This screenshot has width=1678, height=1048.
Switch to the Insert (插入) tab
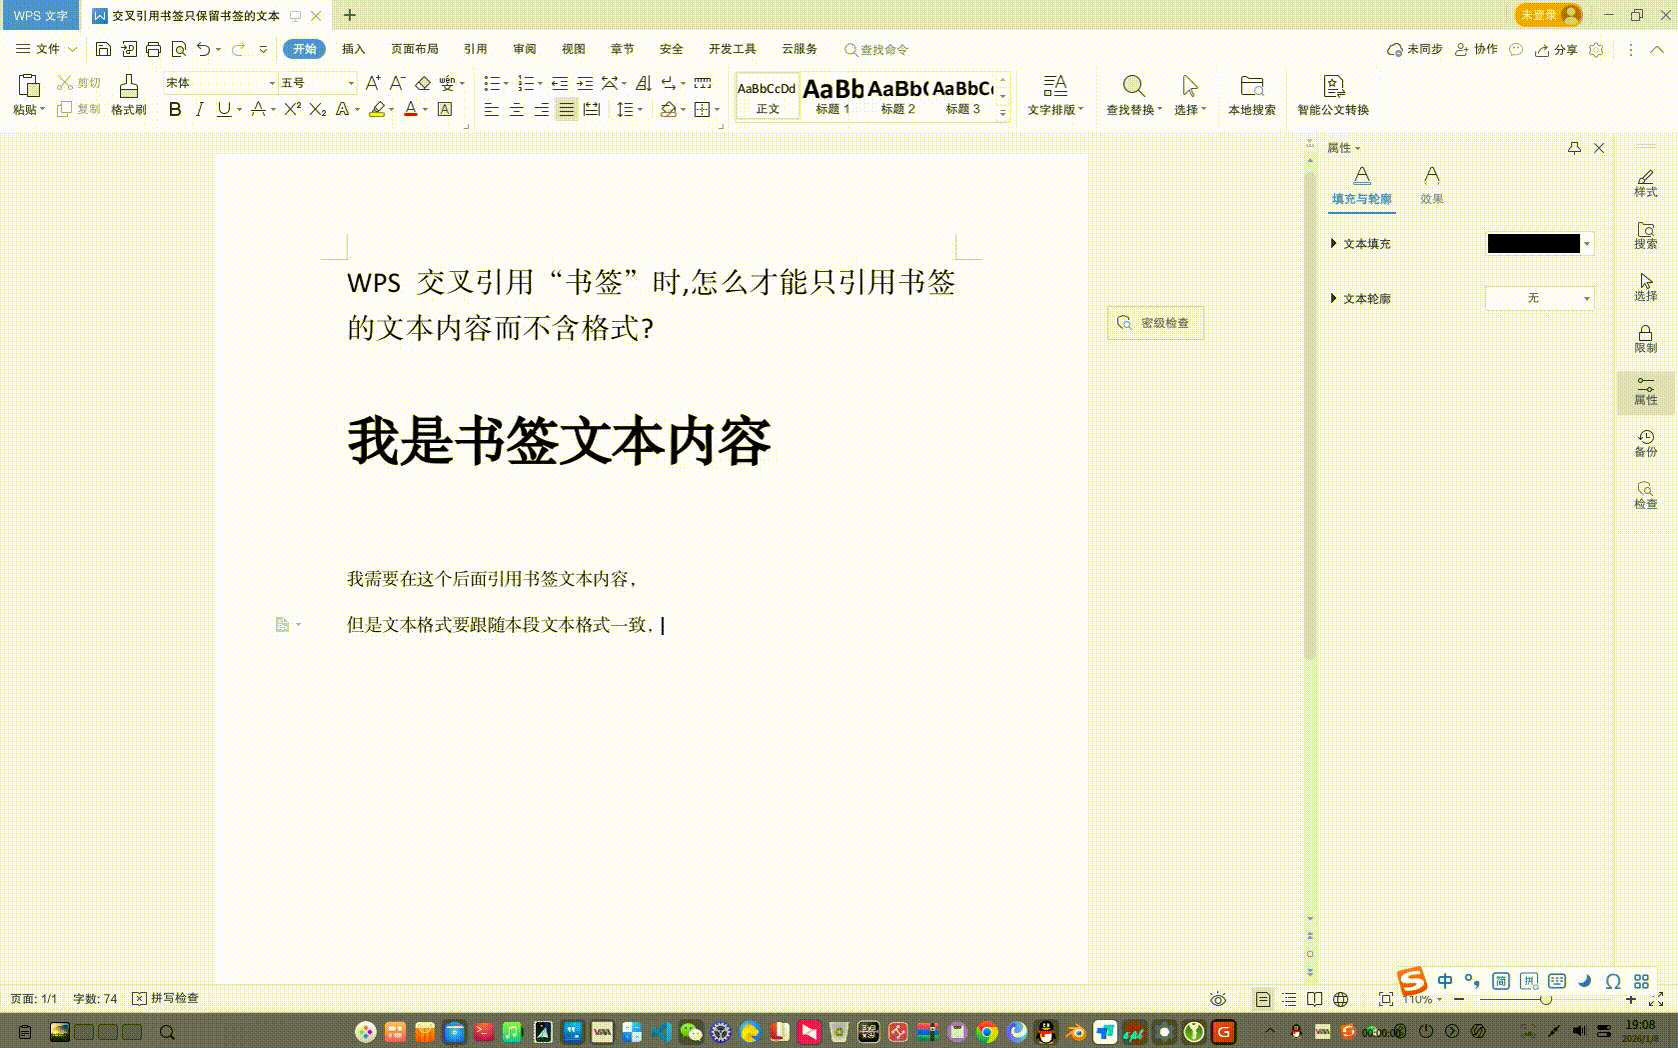[354, 49]
